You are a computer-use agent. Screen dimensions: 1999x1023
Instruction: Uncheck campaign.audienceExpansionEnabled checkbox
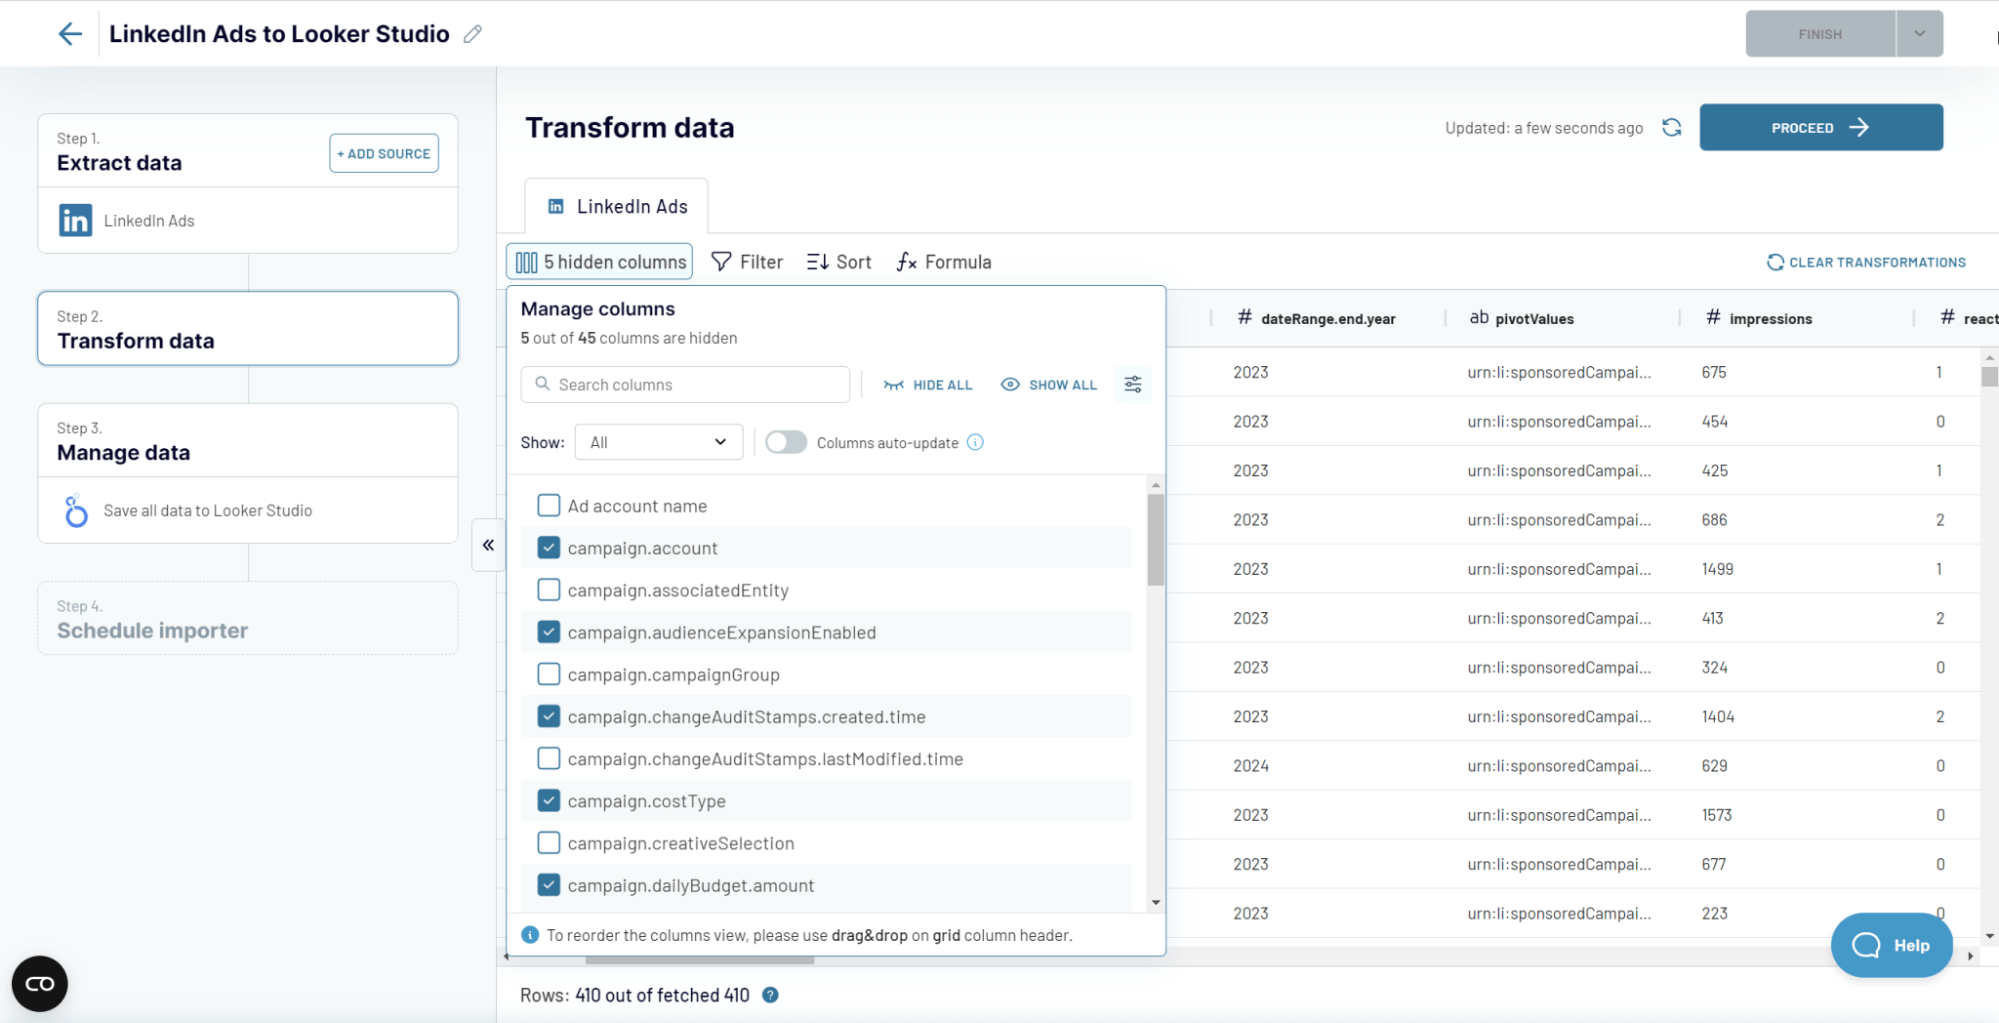[x=549, y=632]
